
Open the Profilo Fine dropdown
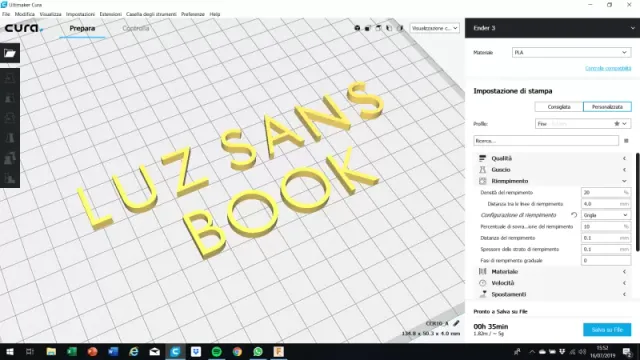tap(583, 124)
